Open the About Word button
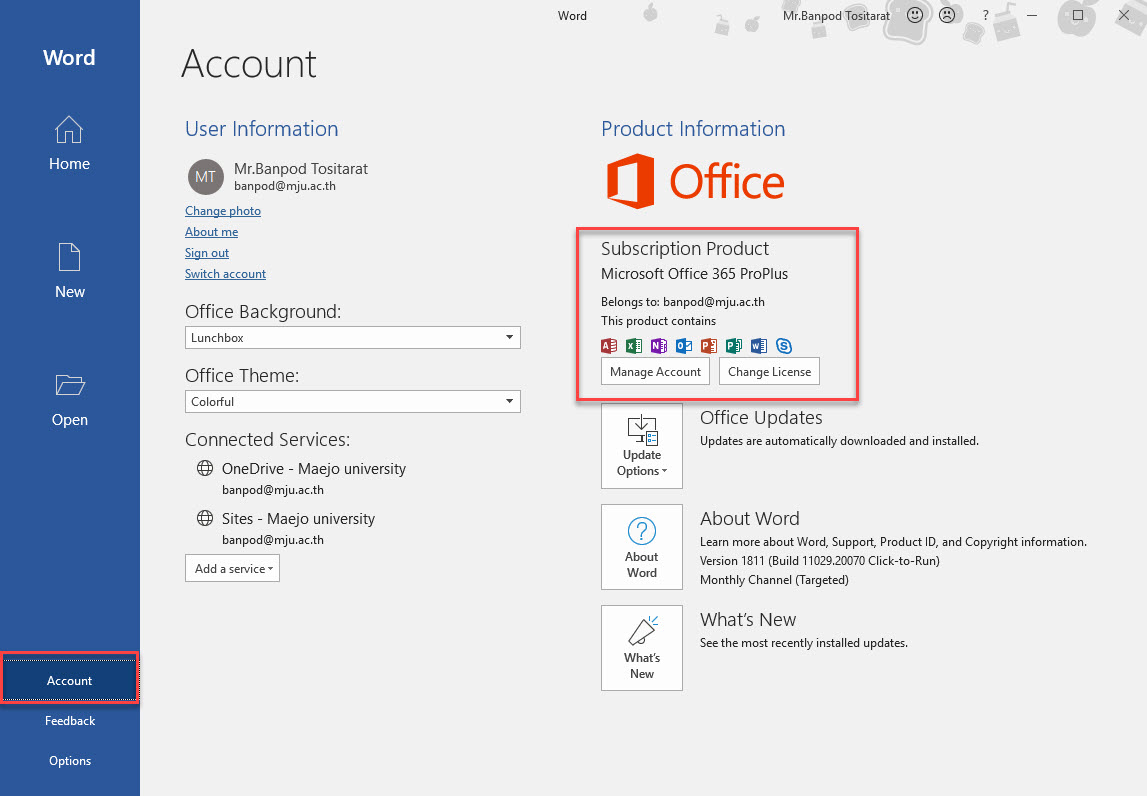Image resolution: width=1147 pixels, height=796 pixels. click(x=641, y=547)
